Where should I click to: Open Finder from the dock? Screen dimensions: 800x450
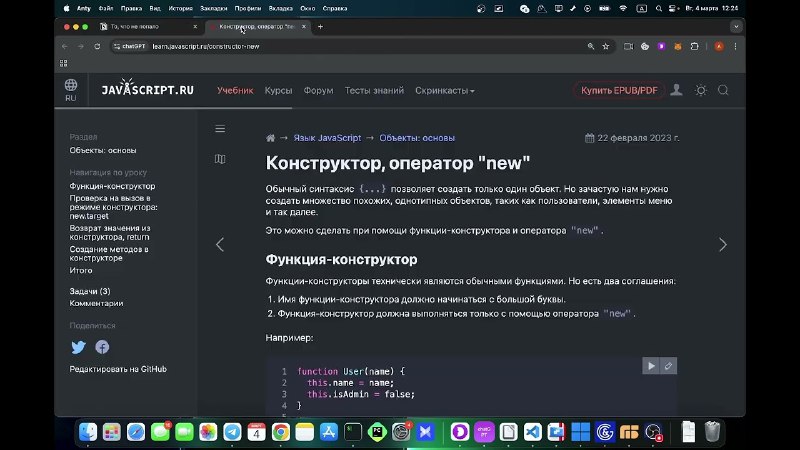(x=88, y=432)
